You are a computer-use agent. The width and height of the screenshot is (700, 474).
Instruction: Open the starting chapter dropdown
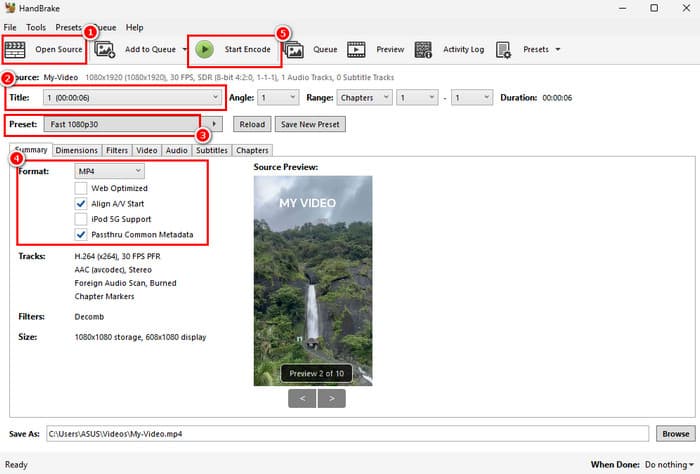417,97
